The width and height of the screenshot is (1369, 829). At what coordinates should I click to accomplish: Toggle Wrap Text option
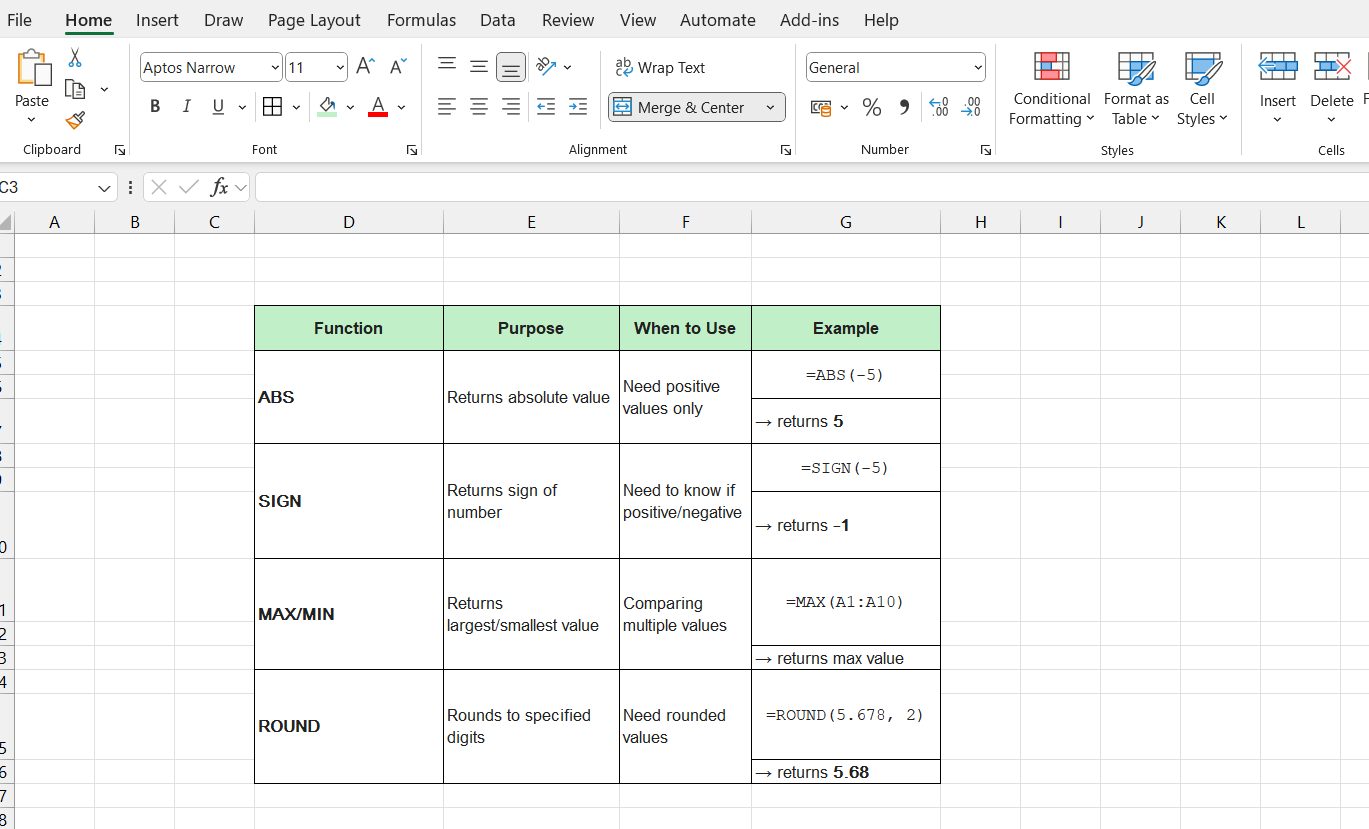pyautogui.click(x=661, y=67)
